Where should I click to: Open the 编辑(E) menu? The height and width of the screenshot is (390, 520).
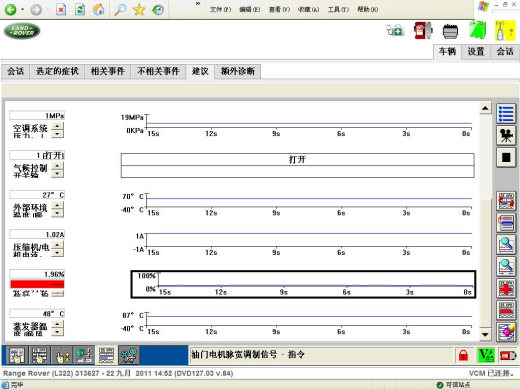click(250, 9)
